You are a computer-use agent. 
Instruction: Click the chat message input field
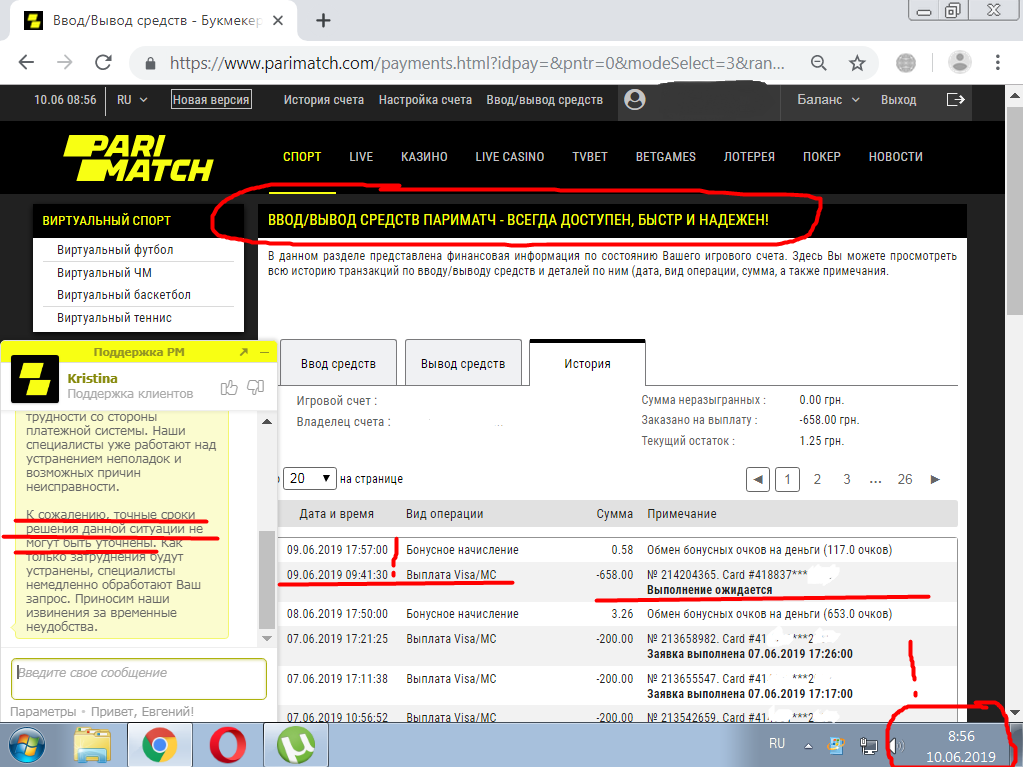[x=139, y=678]
